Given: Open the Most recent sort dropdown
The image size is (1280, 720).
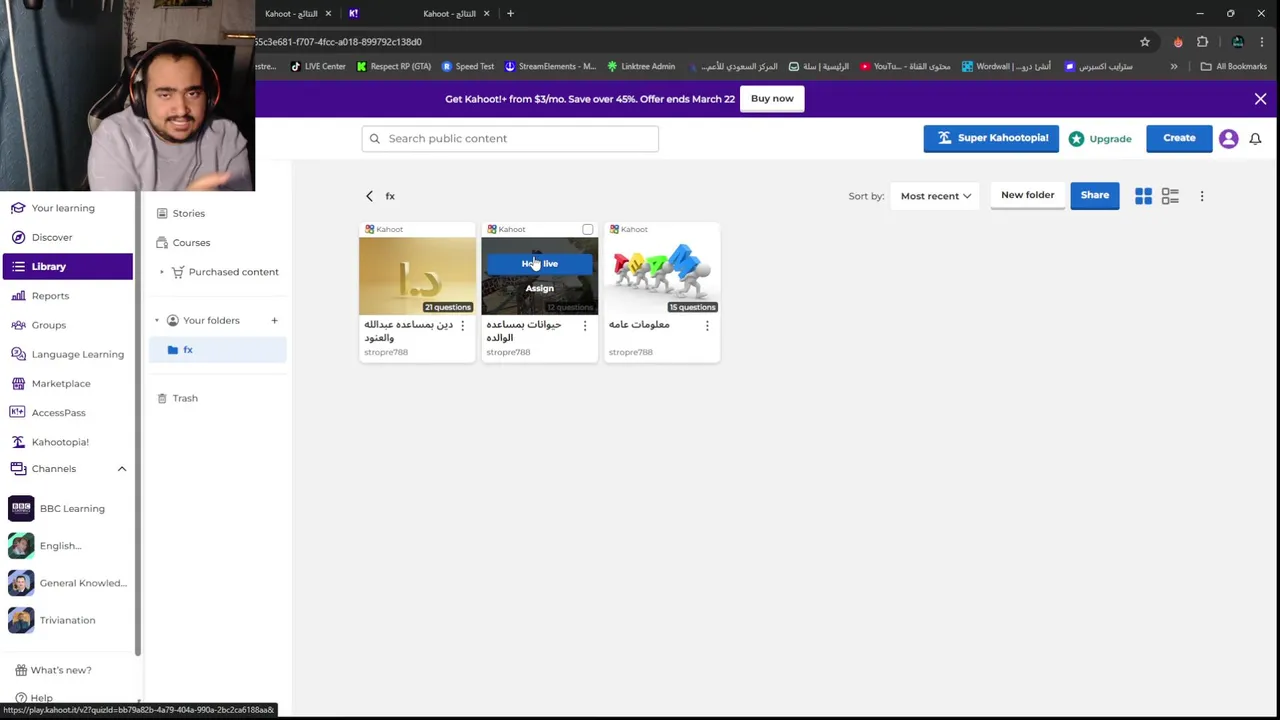Looking at the screenshot, I should pyautogui.click(x=935, y=196).
